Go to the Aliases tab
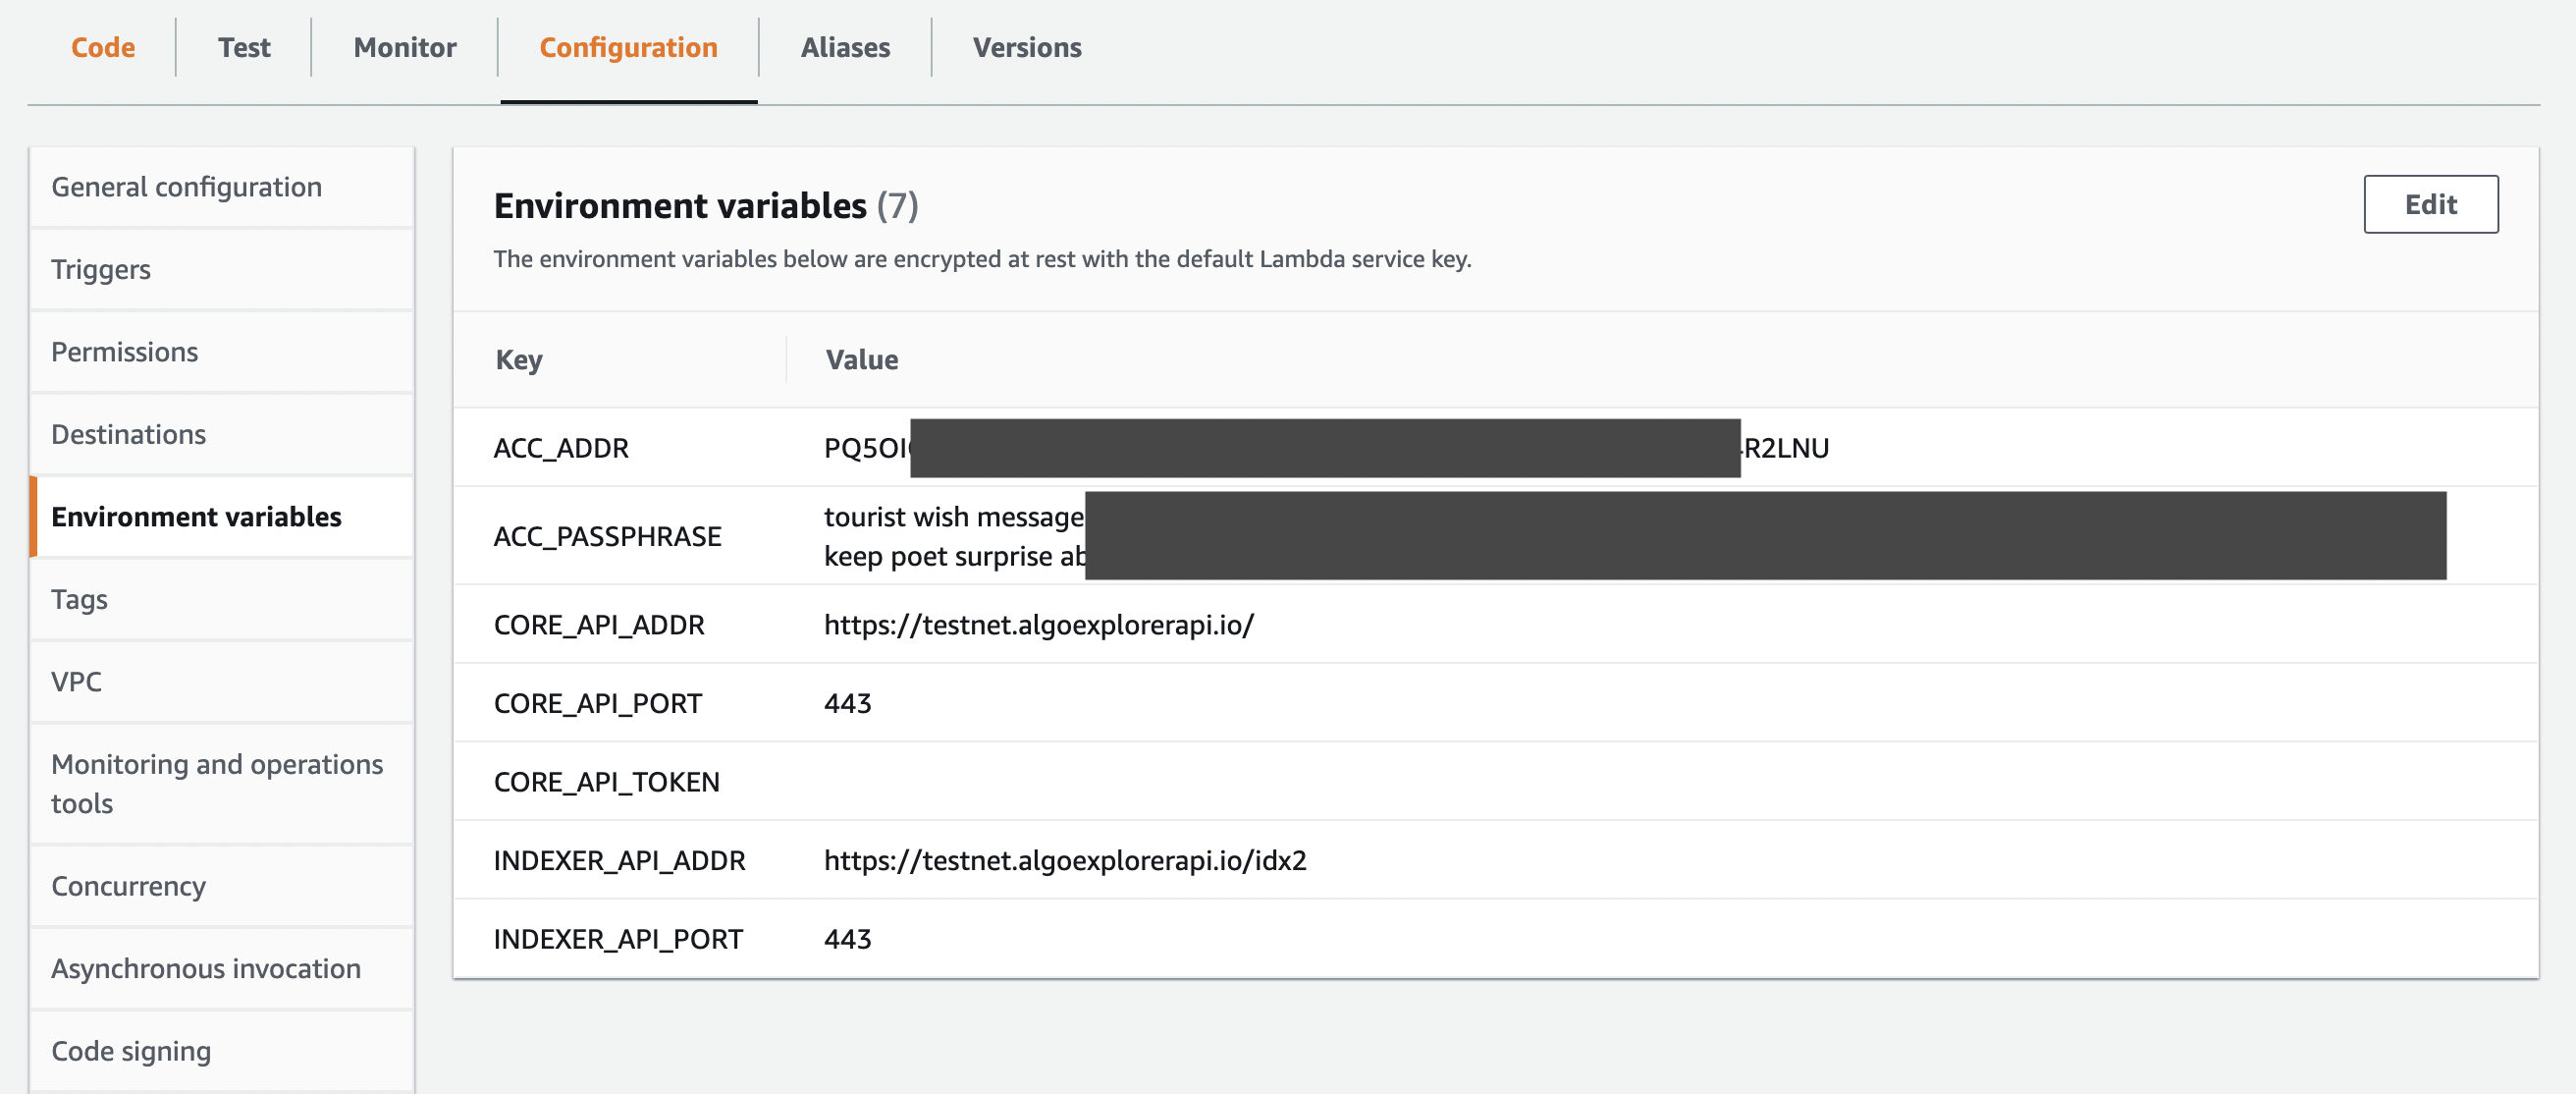2576x1094 pixels. point(845,47)
